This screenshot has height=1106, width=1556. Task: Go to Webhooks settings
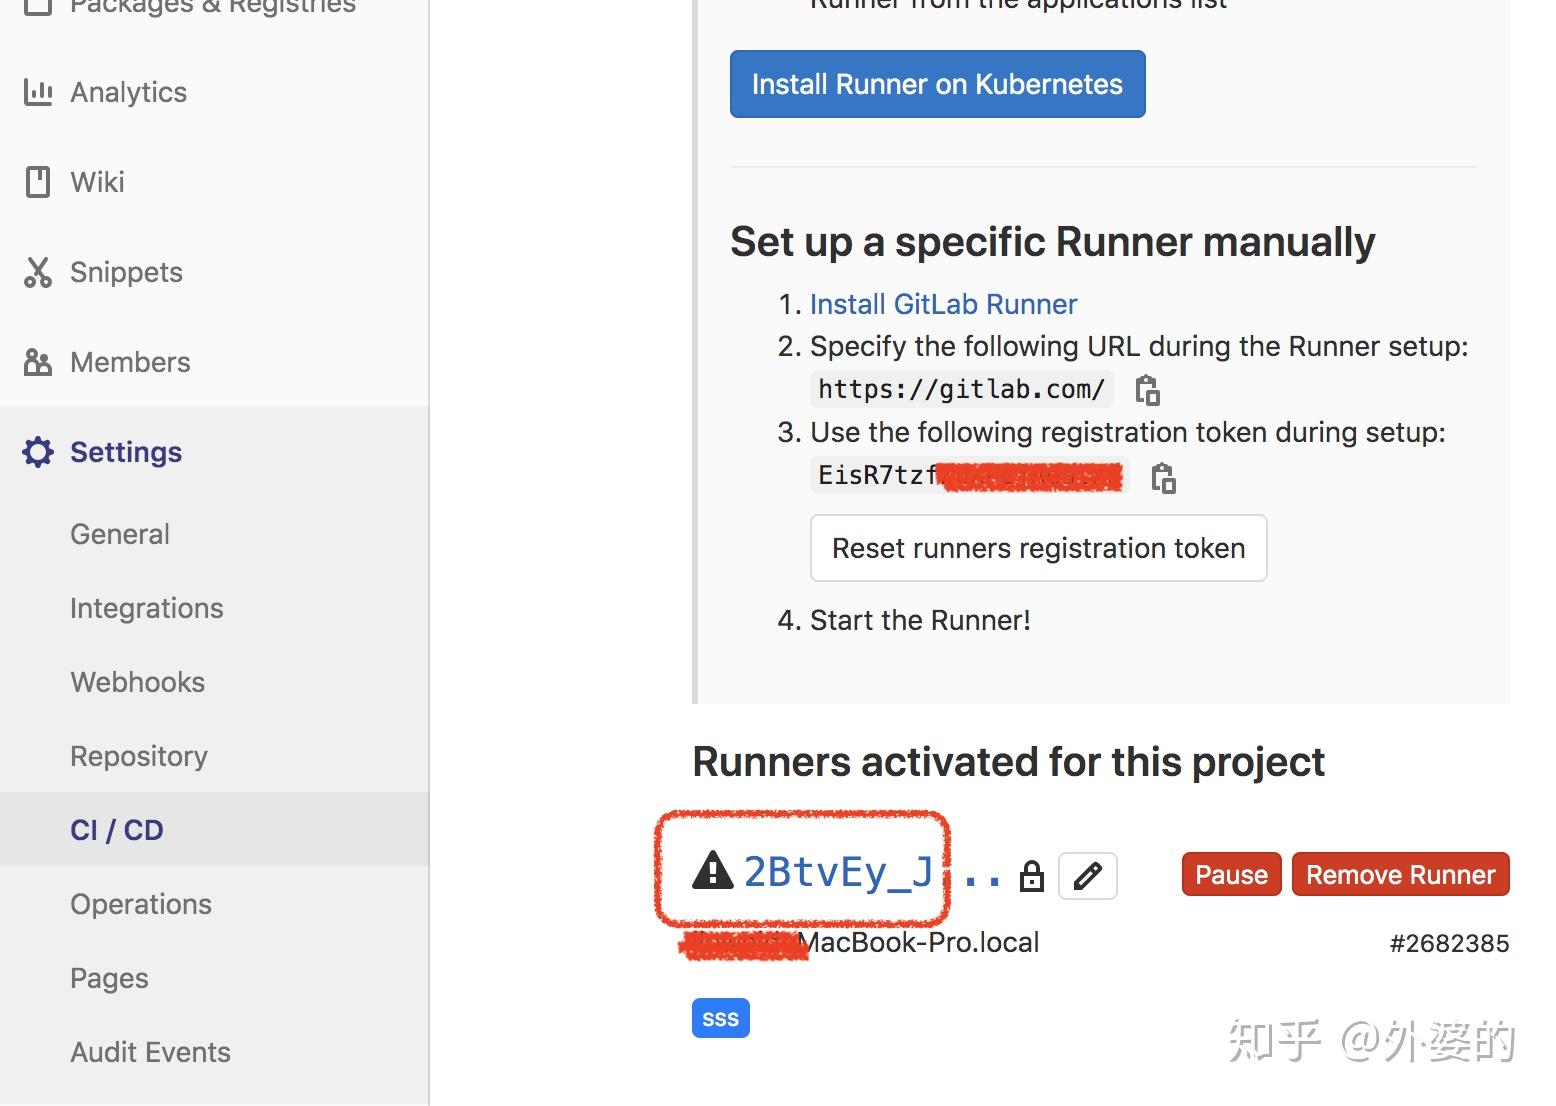click(138, 682)
